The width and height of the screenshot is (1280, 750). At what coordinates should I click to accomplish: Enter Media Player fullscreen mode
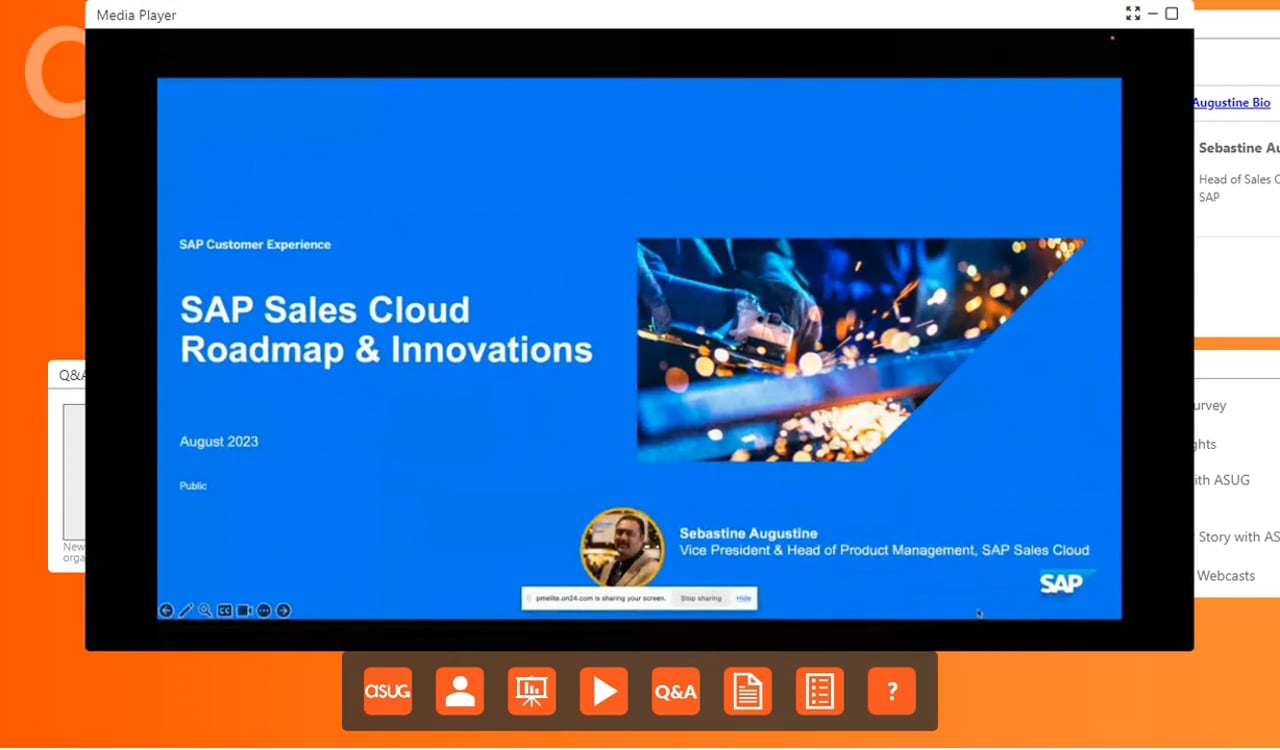click(1133, 14)
